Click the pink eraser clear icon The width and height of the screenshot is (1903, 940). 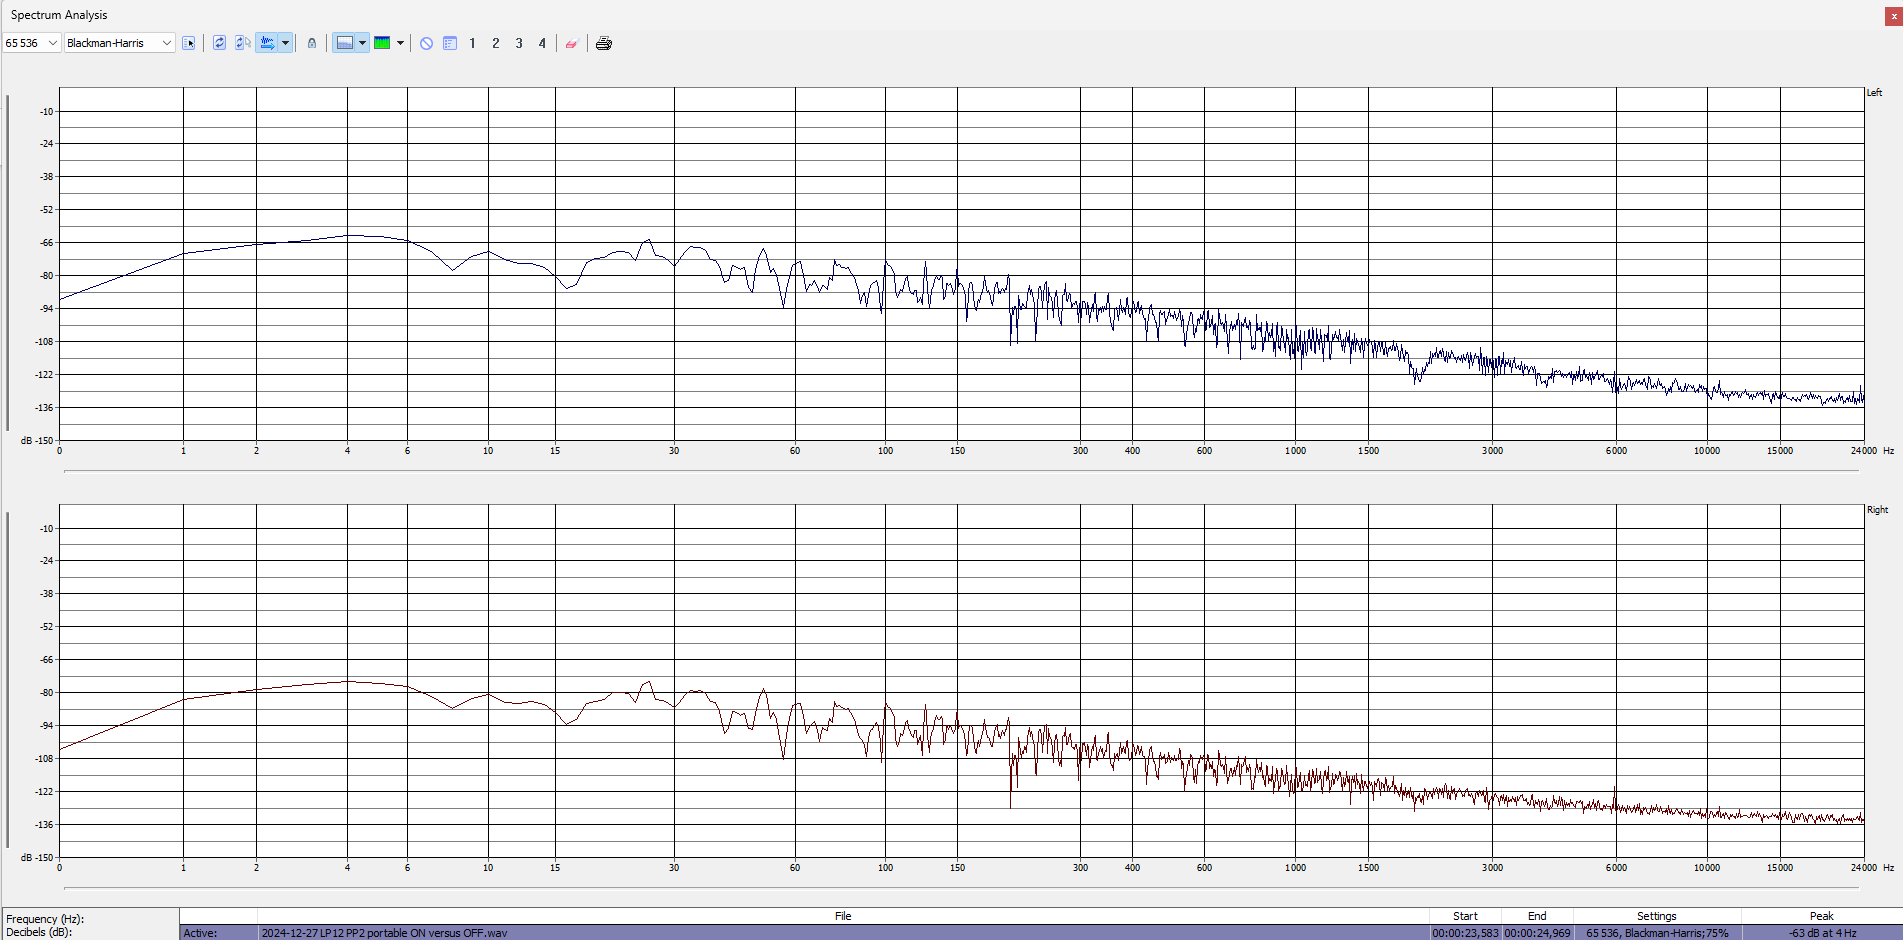click(571, 43)
